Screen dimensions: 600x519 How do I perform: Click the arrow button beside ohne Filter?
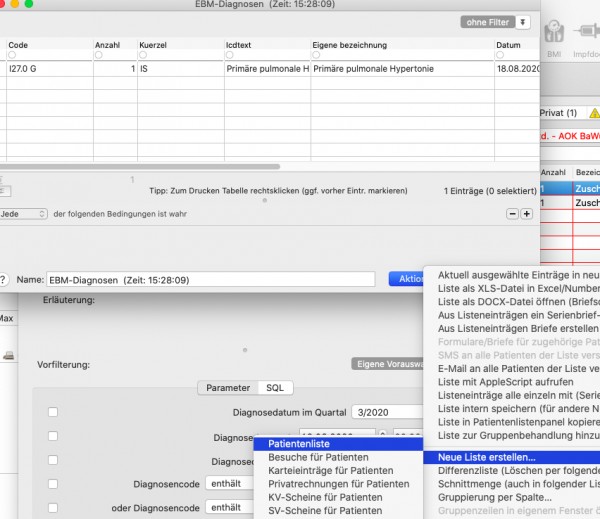[523, 22]
